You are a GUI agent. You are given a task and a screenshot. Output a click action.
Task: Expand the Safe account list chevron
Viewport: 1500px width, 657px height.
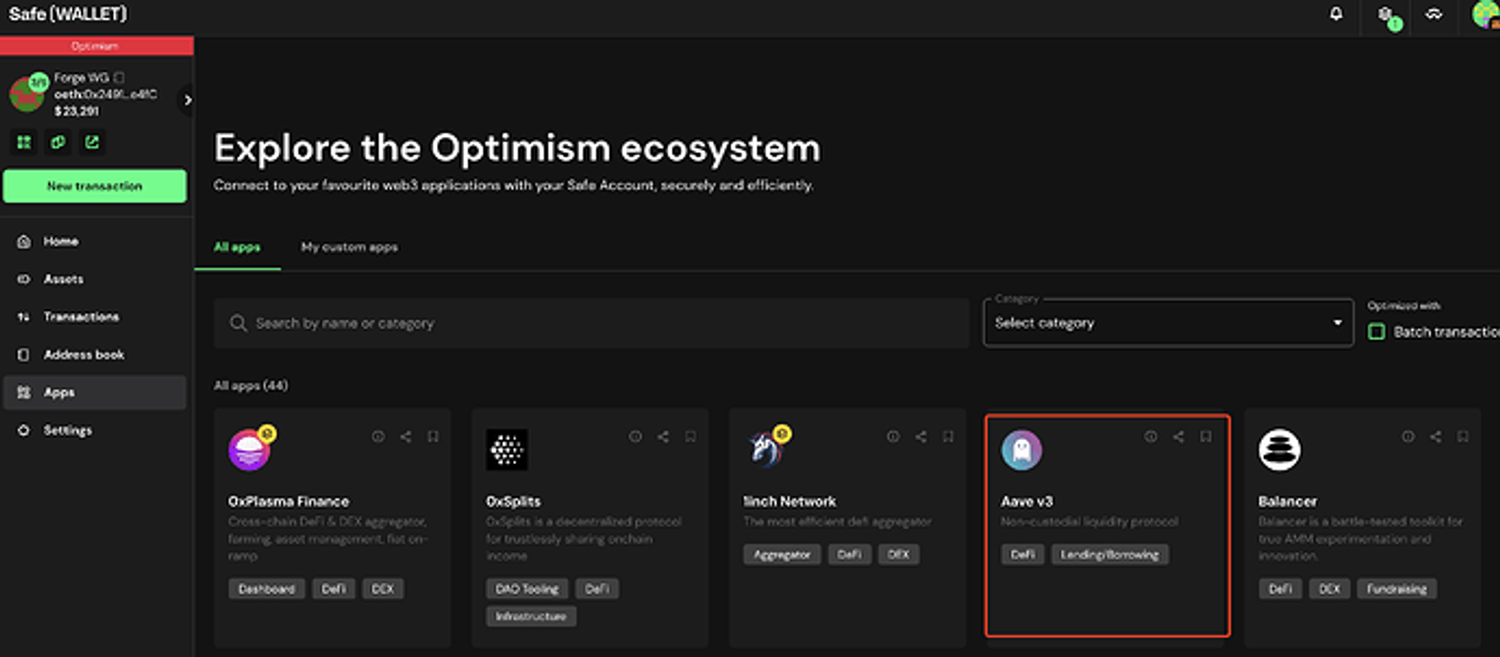pyautogui.click(x=187, y=100)
